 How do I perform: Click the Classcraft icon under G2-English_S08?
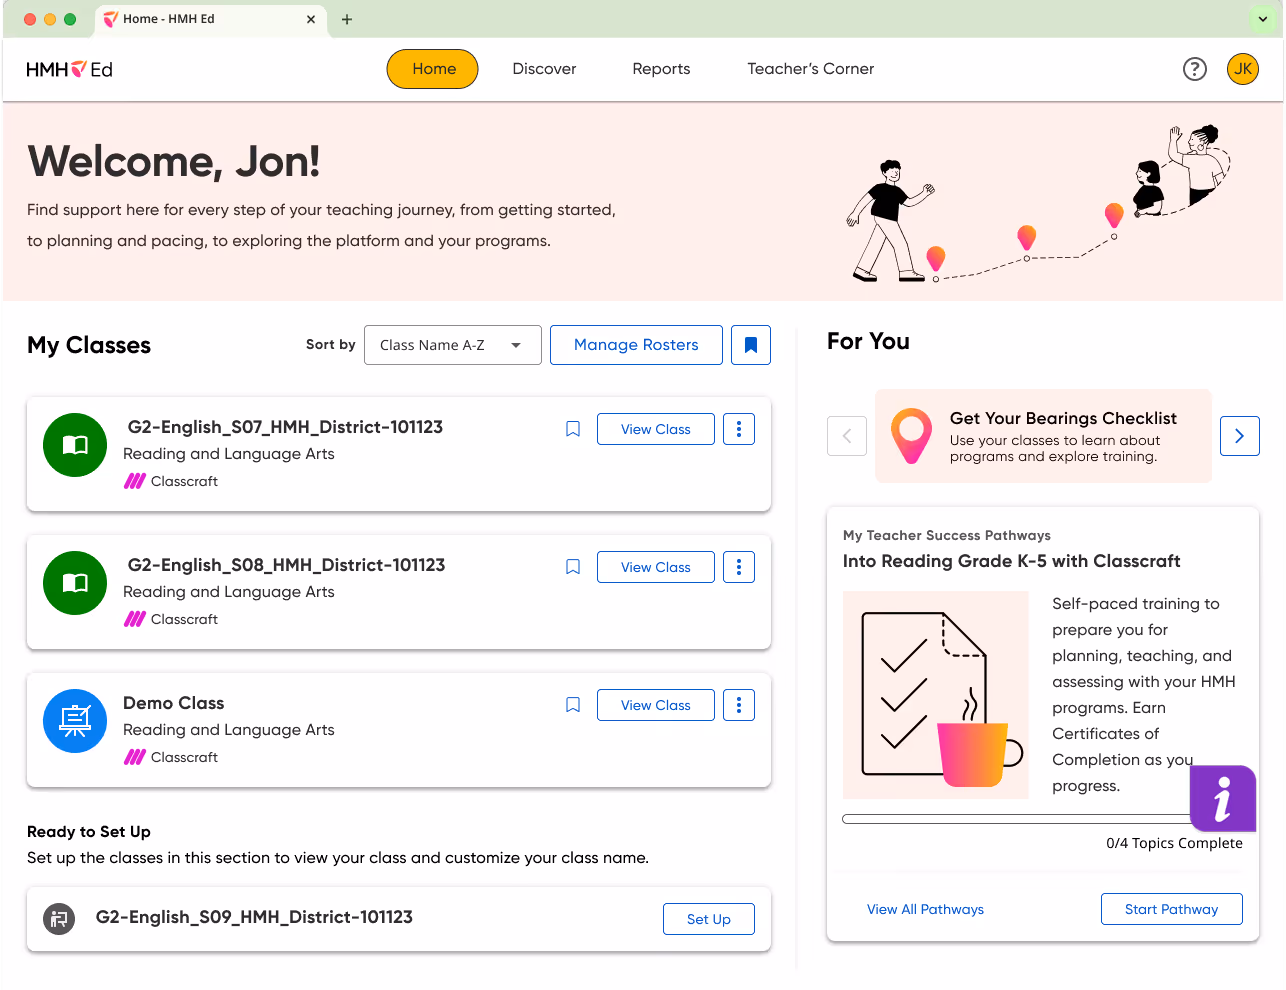pos(135,619)
